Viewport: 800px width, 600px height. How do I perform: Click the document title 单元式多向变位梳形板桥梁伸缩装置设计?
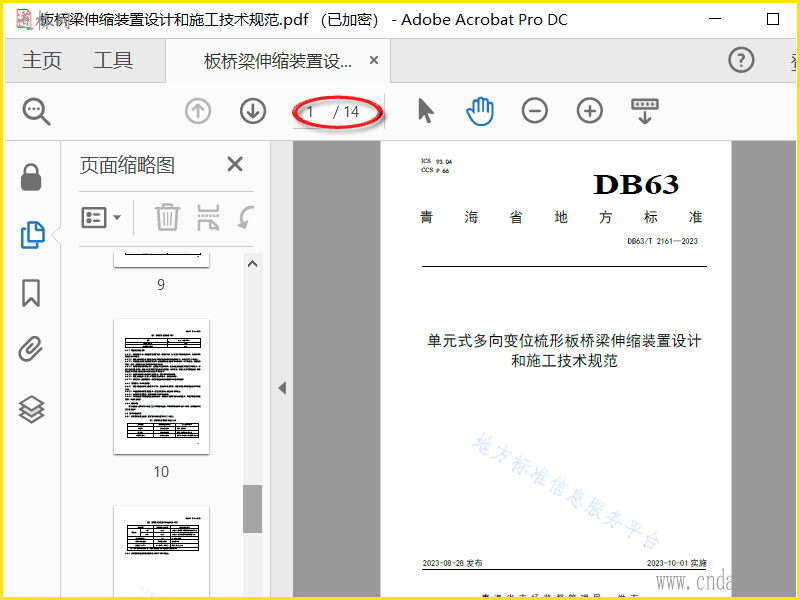(x=564, y=340)
